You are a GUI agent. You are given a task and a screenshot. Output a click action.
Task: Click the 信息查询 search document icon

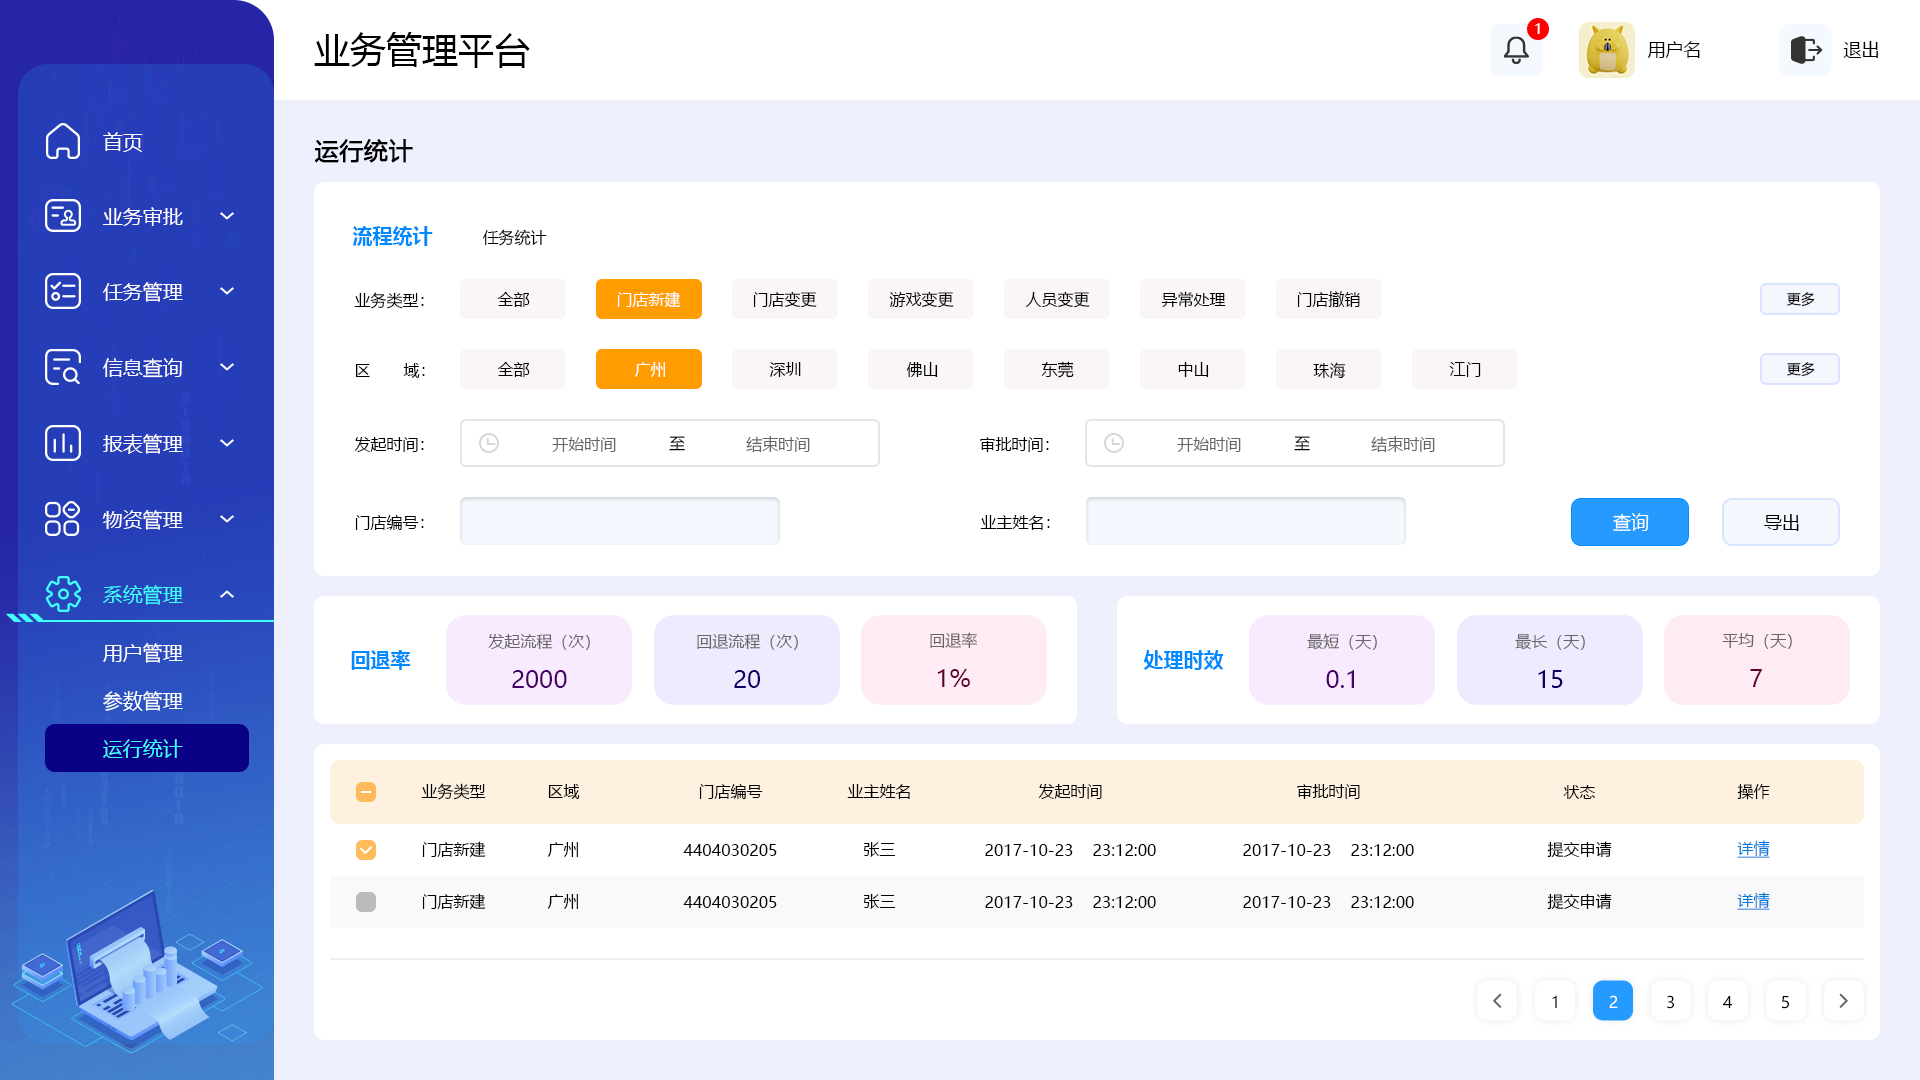[63, 367]
